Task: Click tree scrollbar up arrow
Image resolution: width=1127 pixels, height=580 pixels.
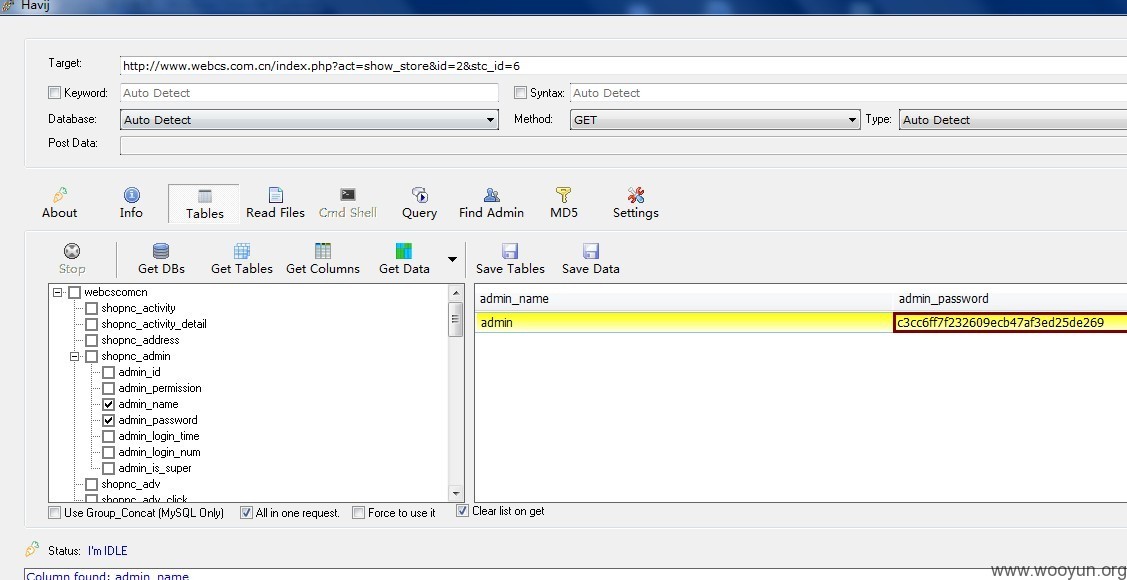Action: 456,293
